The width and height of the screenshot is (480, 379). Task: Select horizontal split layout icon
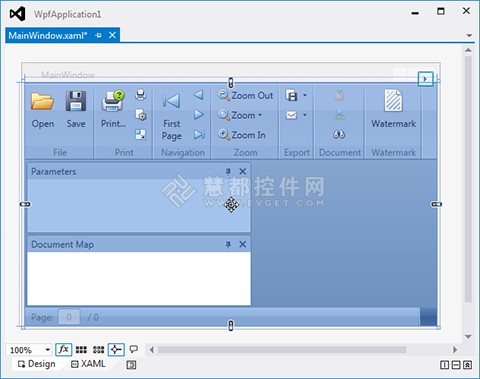click(456, 365)
